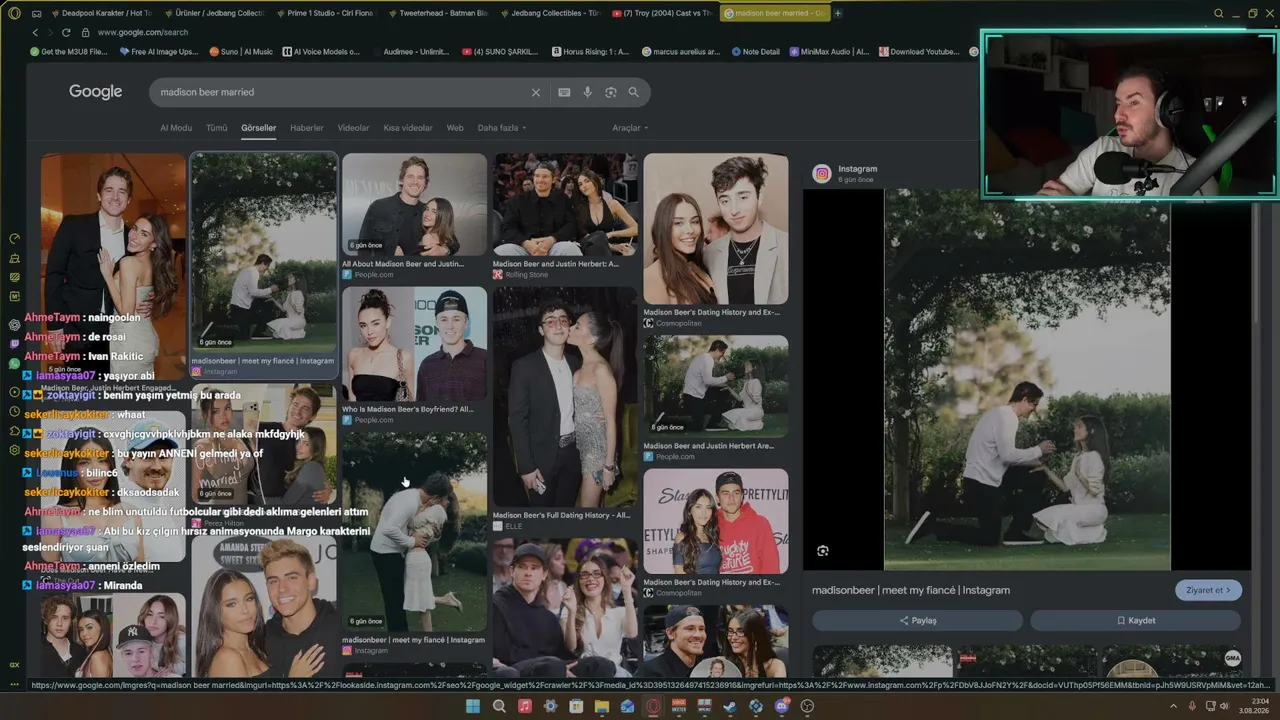Open the Suno | AI Music bookmark
The width and height of the screenshot is (1280, 720).
241,52
